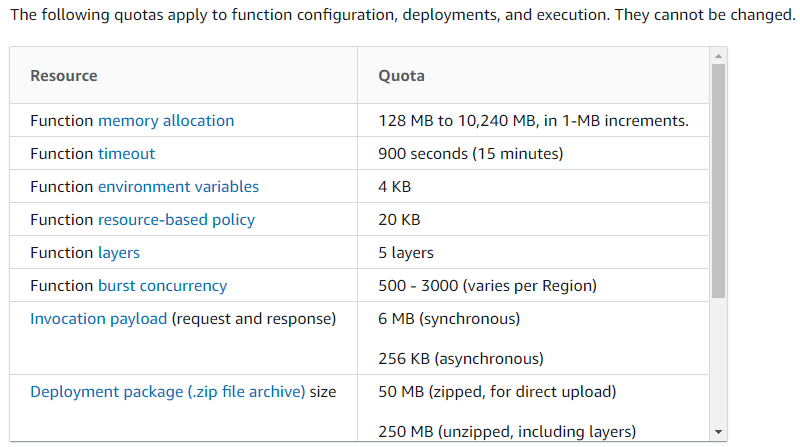Select the '128 MB to 10,240 MB' quota cell

click(x=533, y=120)
